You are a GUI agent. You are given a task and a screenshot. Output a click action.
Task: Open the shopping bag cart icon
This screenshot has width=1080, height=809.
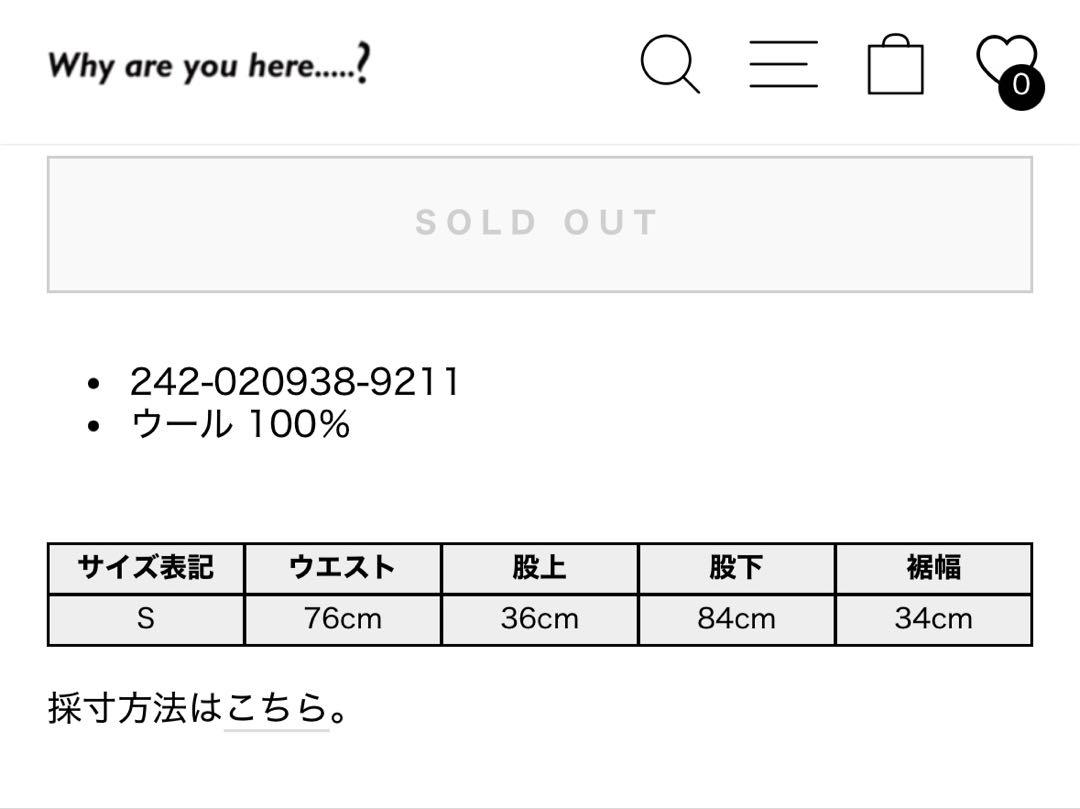[895, 64]
